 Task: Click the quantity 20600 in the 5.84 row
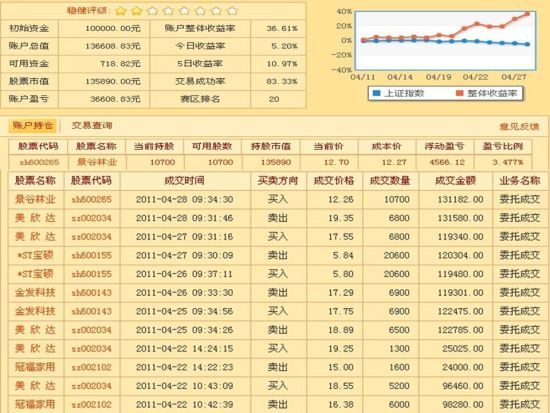coord(396,255)
